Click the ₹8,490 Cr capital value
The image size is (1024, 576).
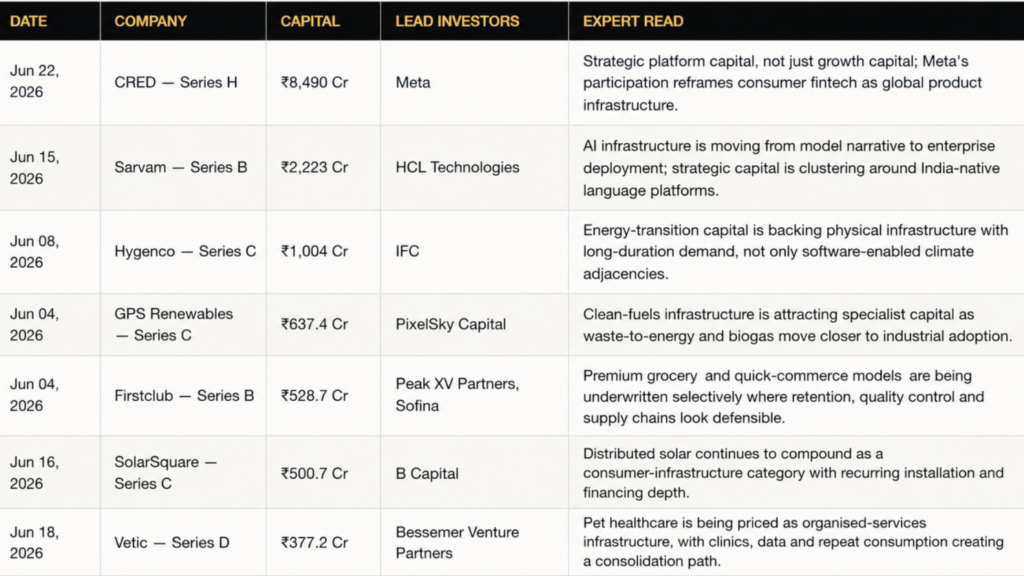[x=314, y=82]
